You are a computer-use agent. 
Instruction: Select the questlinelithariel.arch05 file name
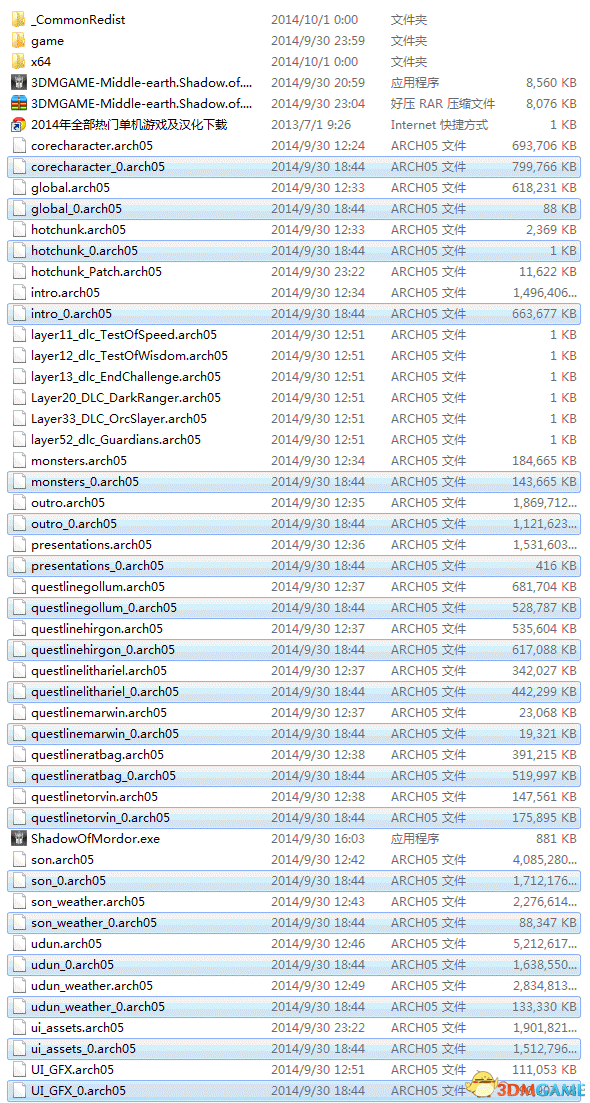pos(99,671)
